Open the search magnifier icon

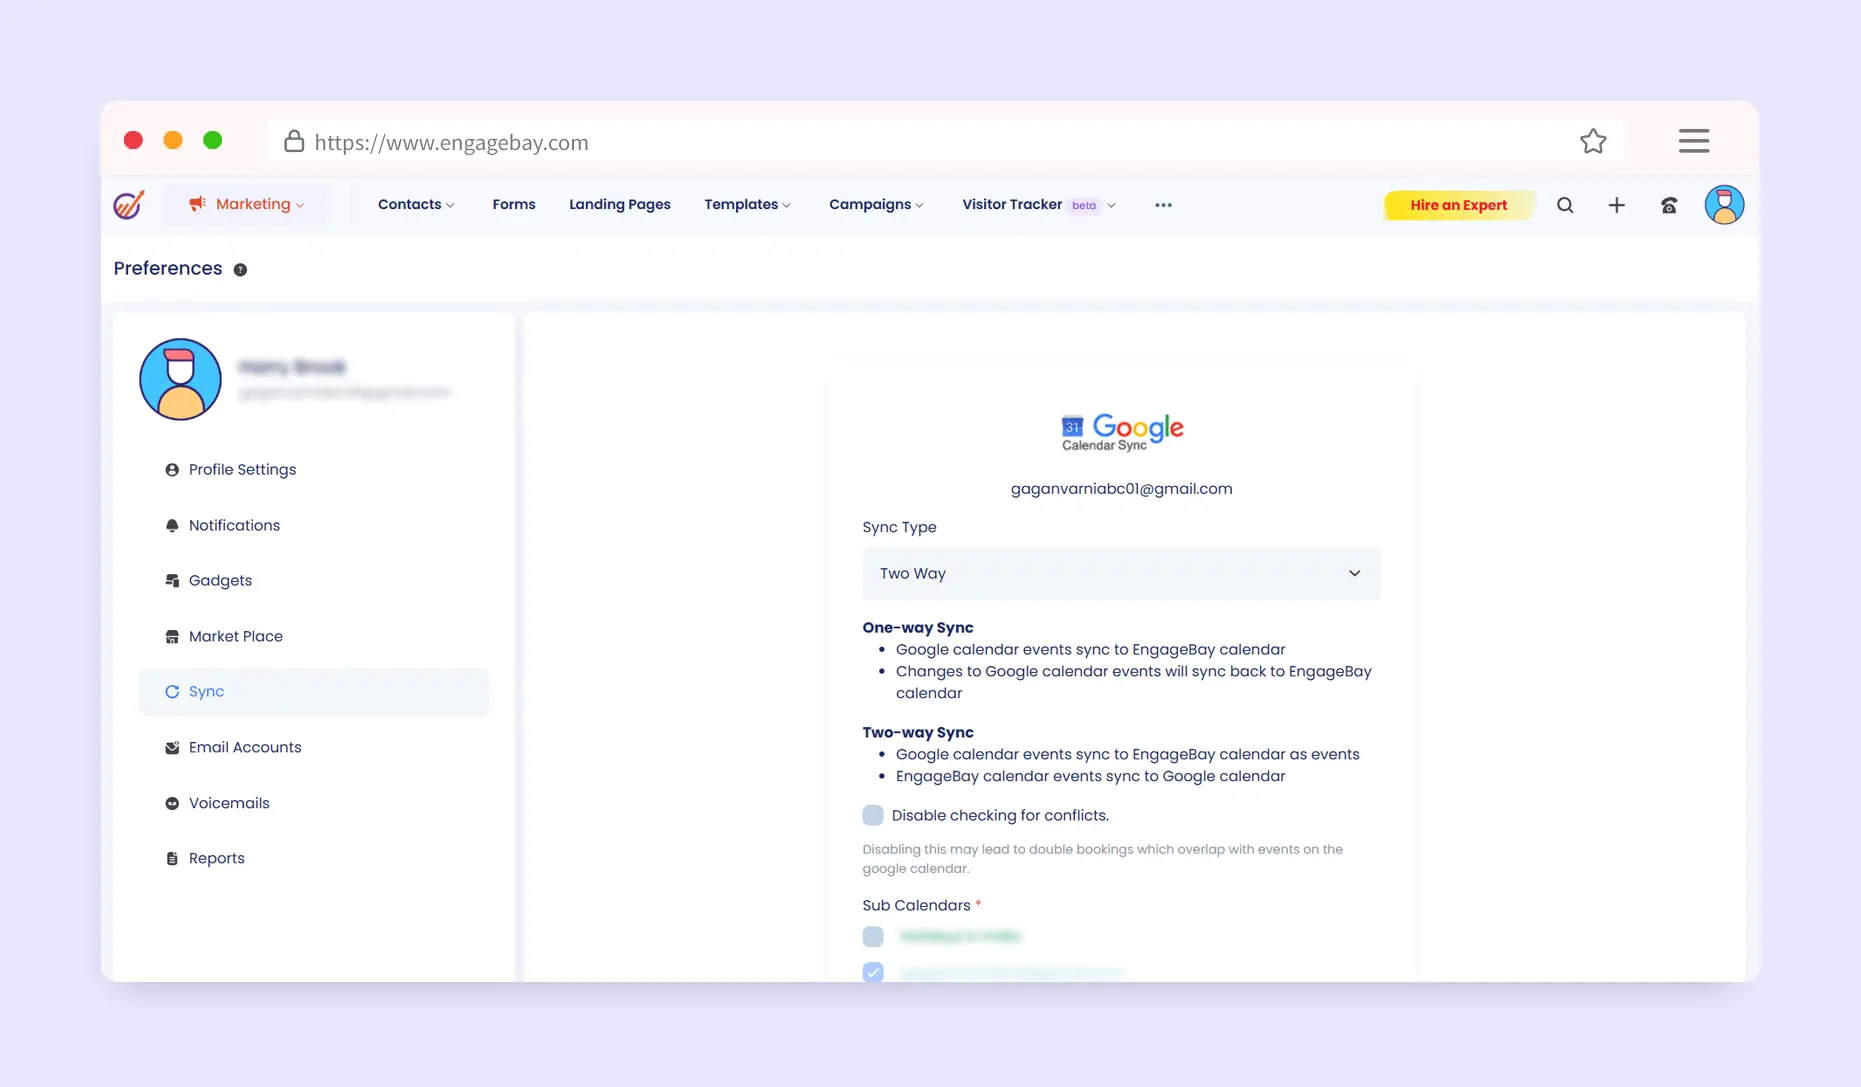1565,205
